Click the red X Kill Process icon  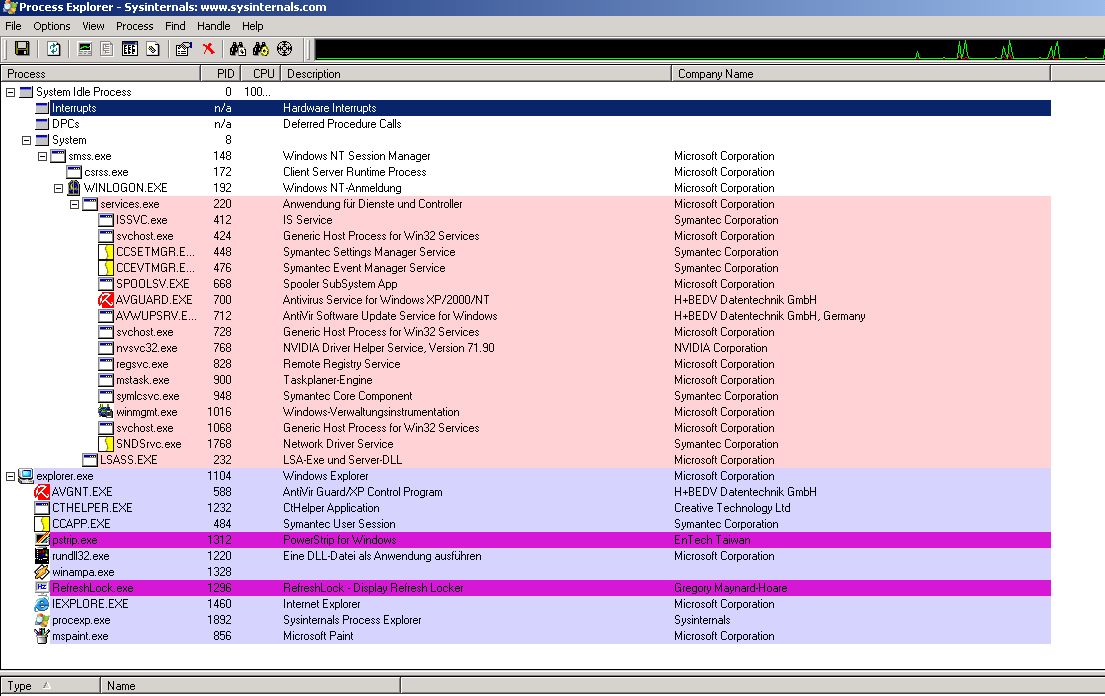coord(208,49)
